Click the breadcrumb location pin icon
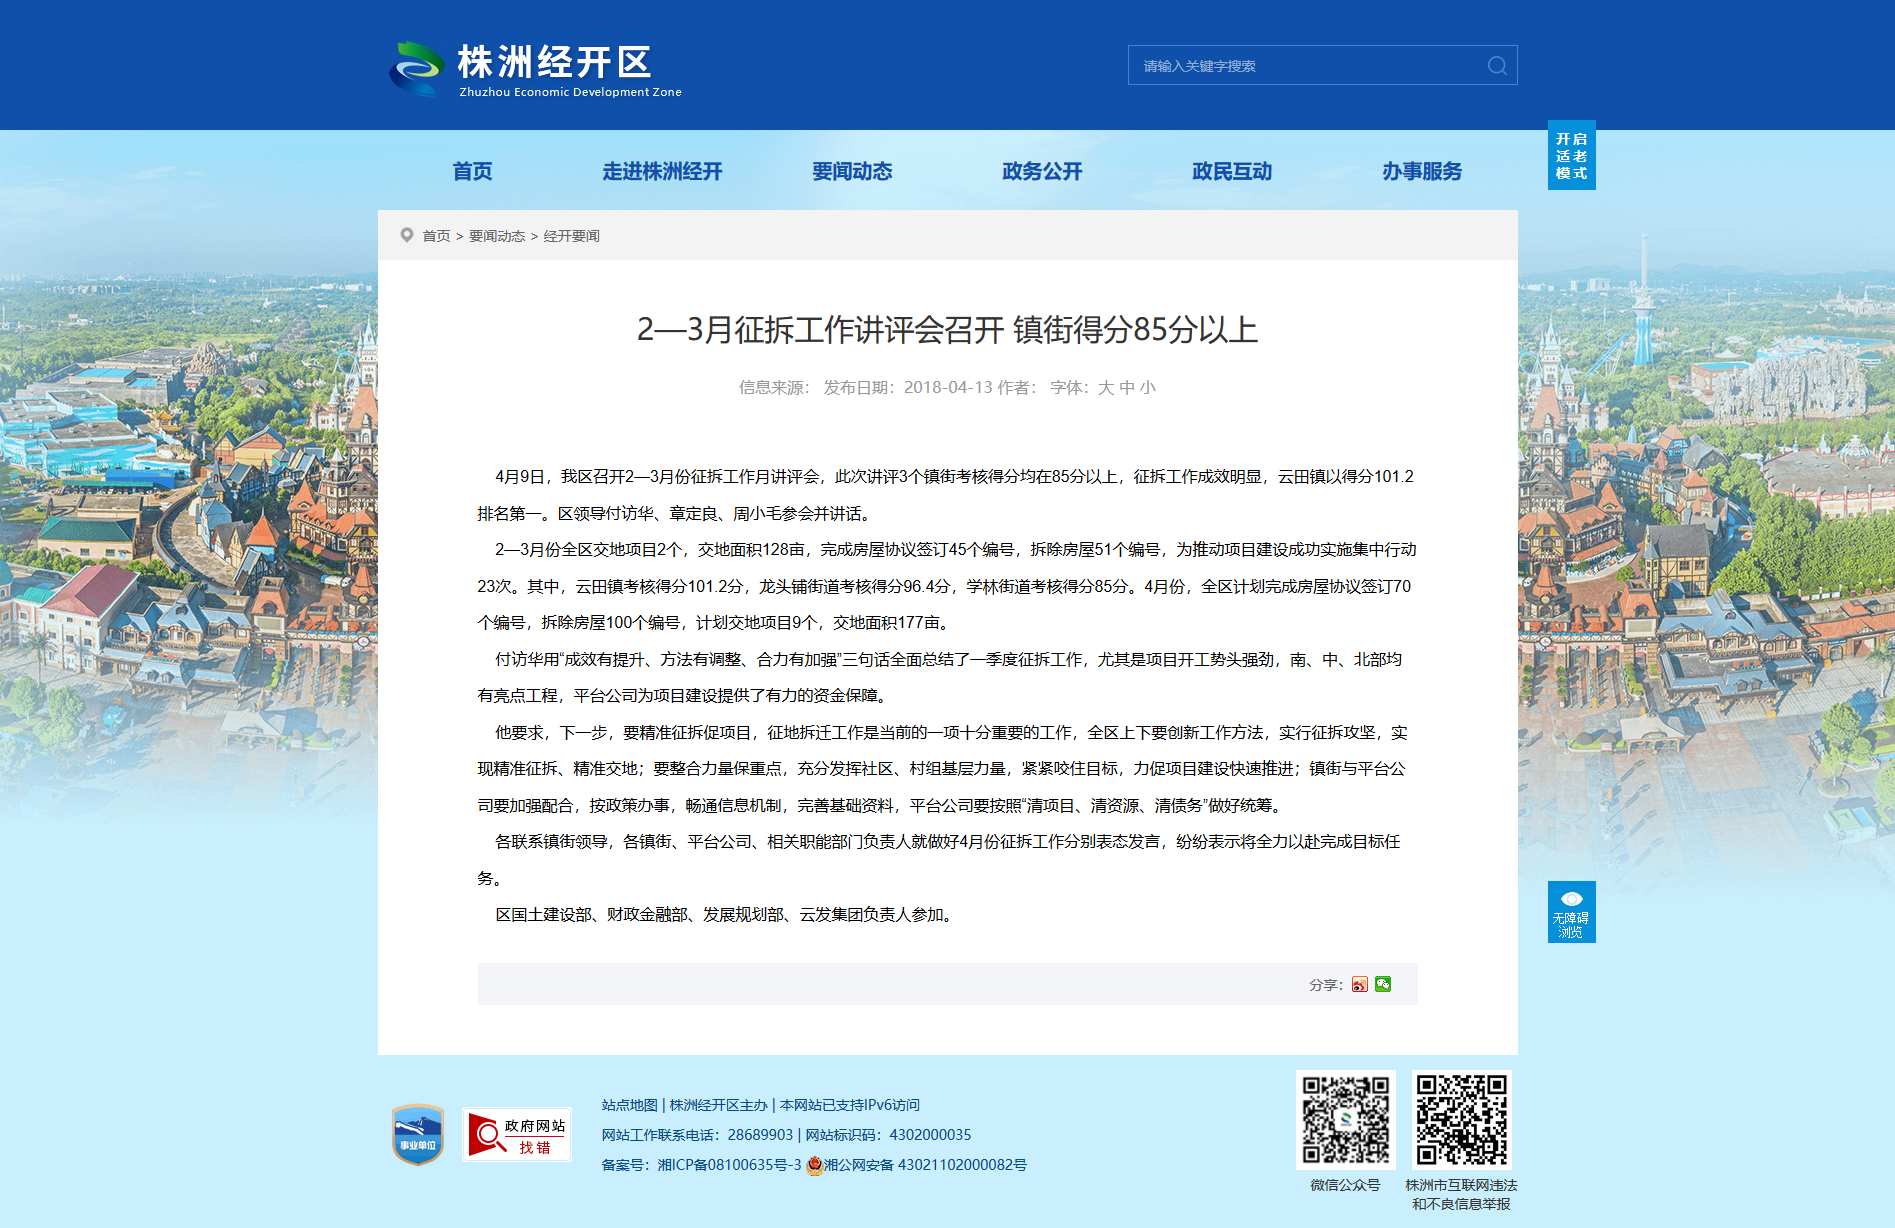1895x1228 pixels. coord(407,235)
